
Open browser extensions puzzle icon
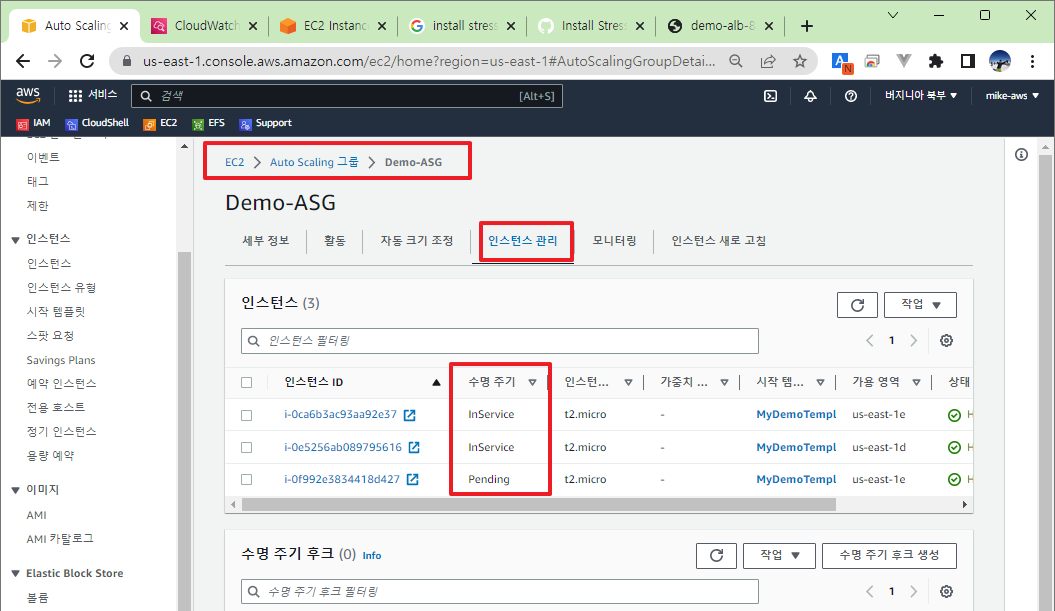[x=935, y=61]
